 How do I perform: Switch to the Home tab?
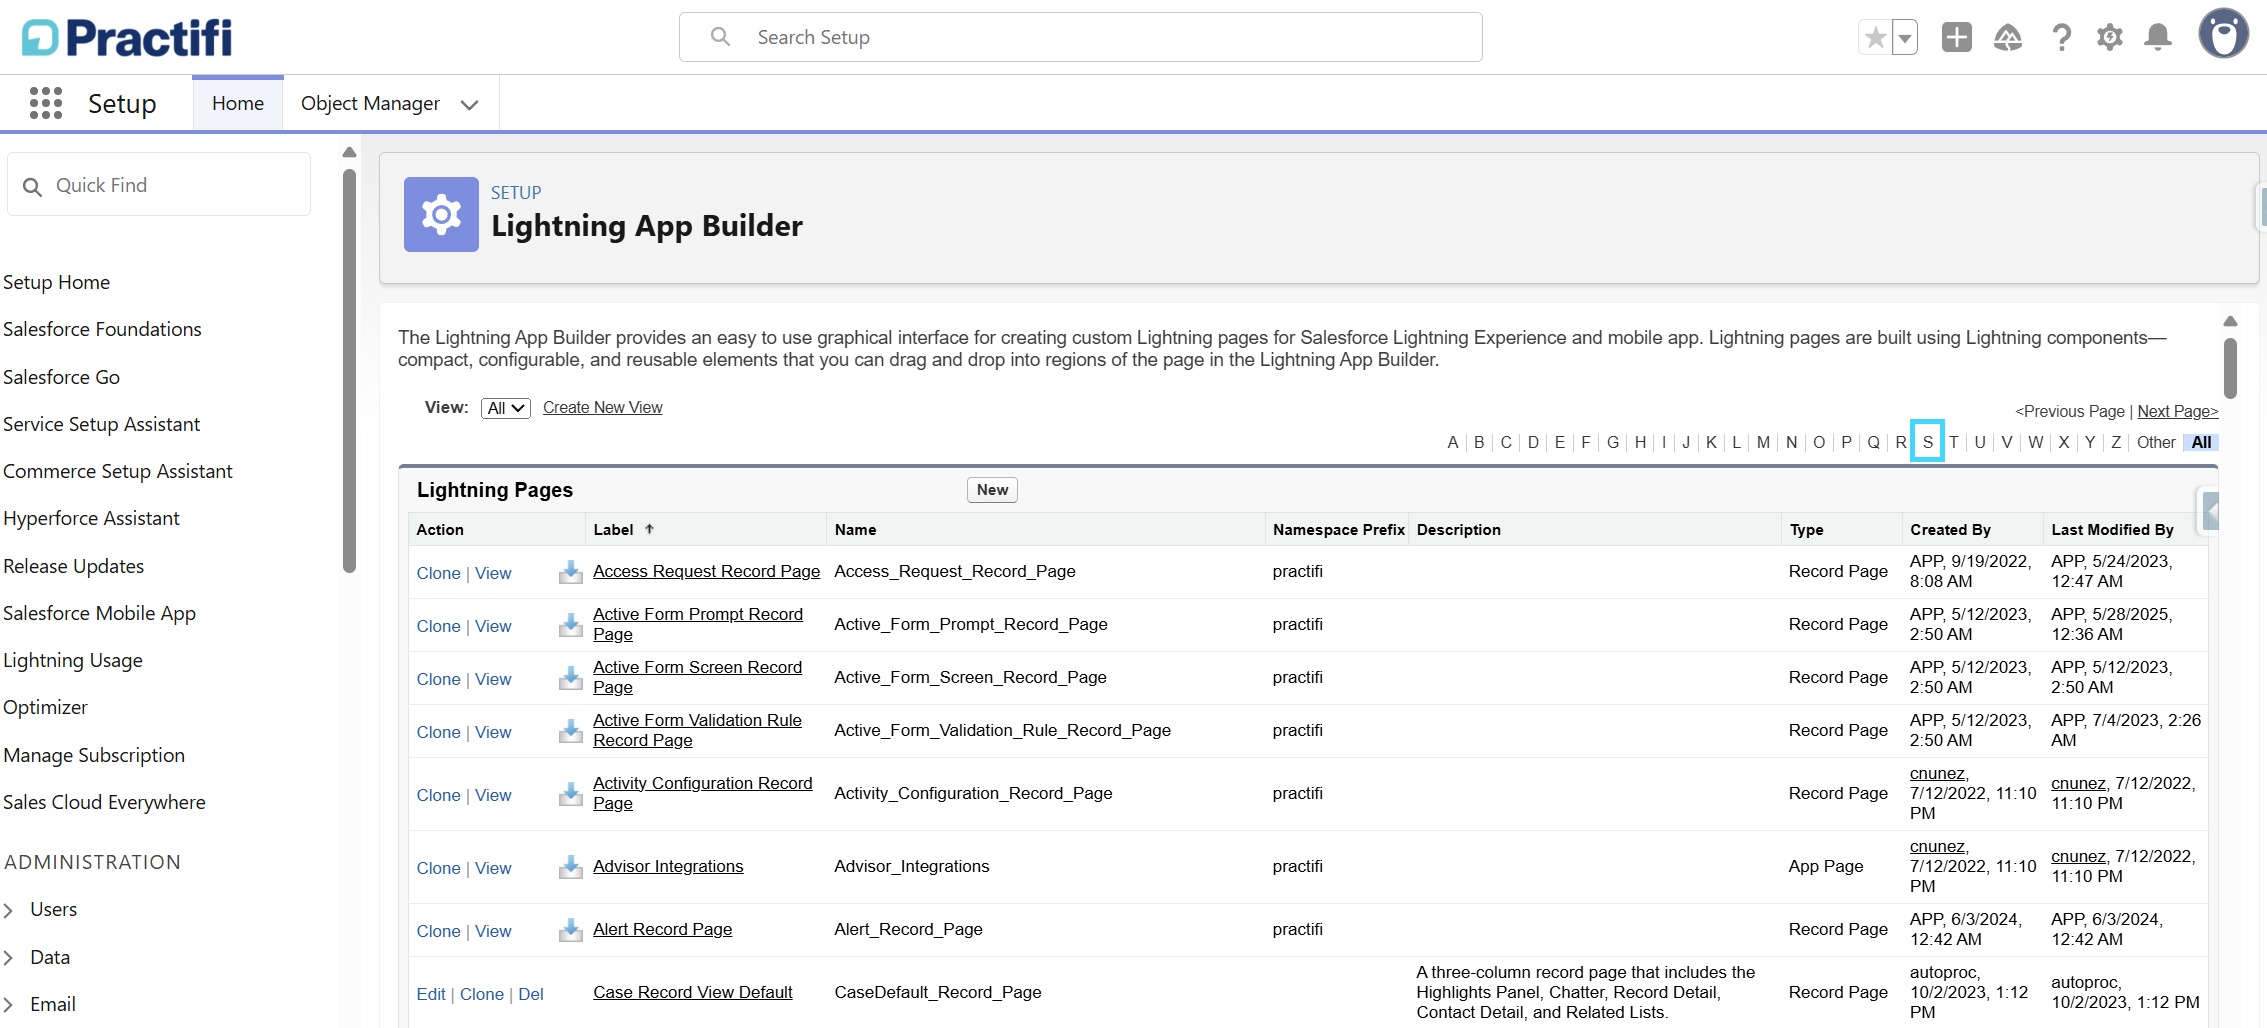[x=238, y=103]
